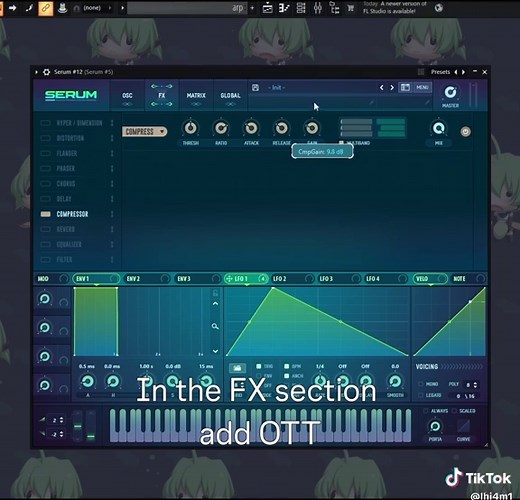Open the FL Studio mixer icon
Screen dimensions: 520x500
point(318,8)
